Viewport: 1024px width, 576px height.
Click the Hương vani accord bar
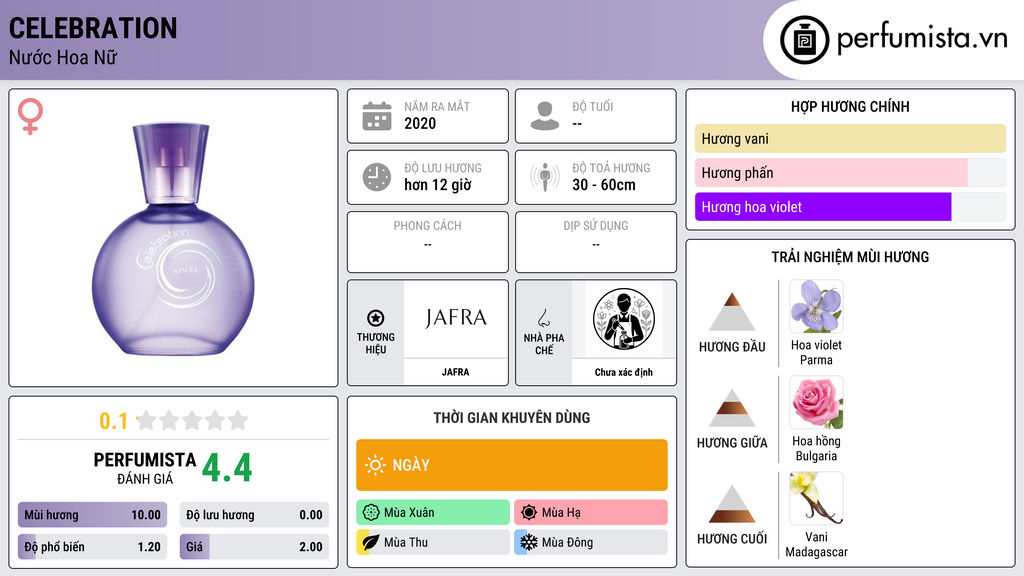[850, 138]
